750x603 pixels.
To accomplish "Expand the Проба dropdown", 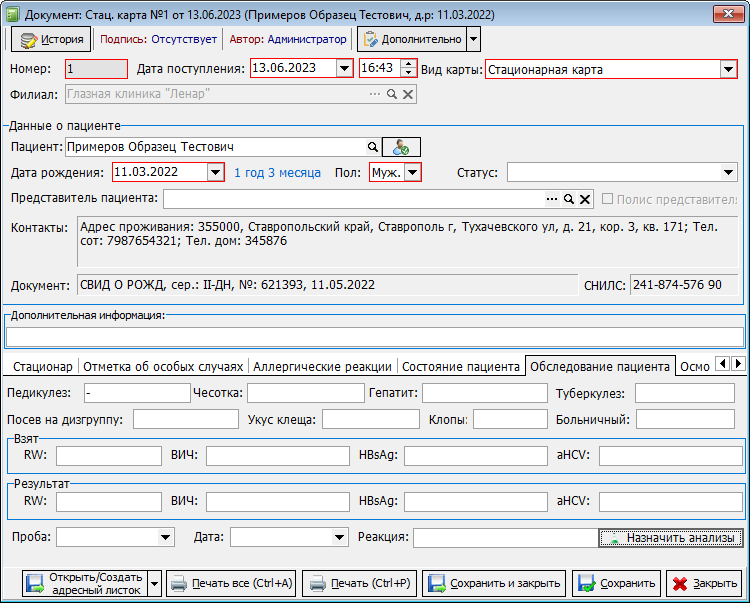I will [x=165, y=537].
